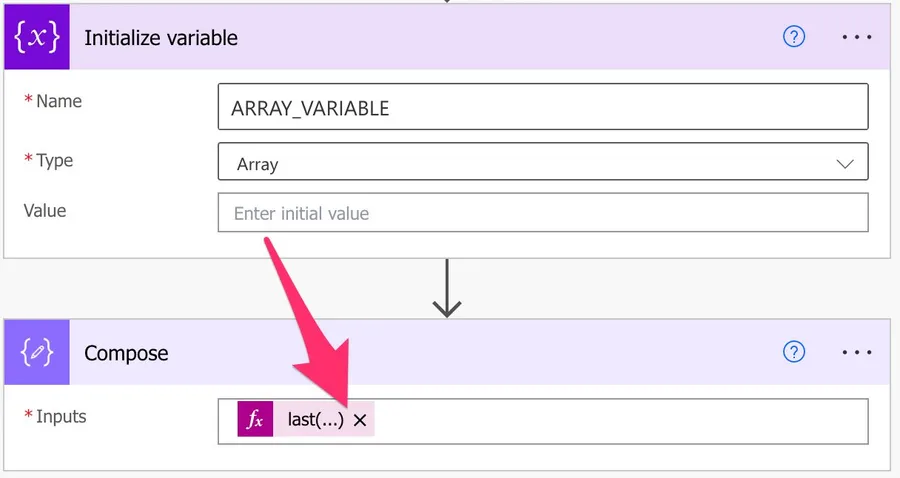Image resolution: width=900 pixels, height=478 pixels.
Task: Click the fx expression icon in Inputs
Action: pyautogui.click(x=255, y=421)
